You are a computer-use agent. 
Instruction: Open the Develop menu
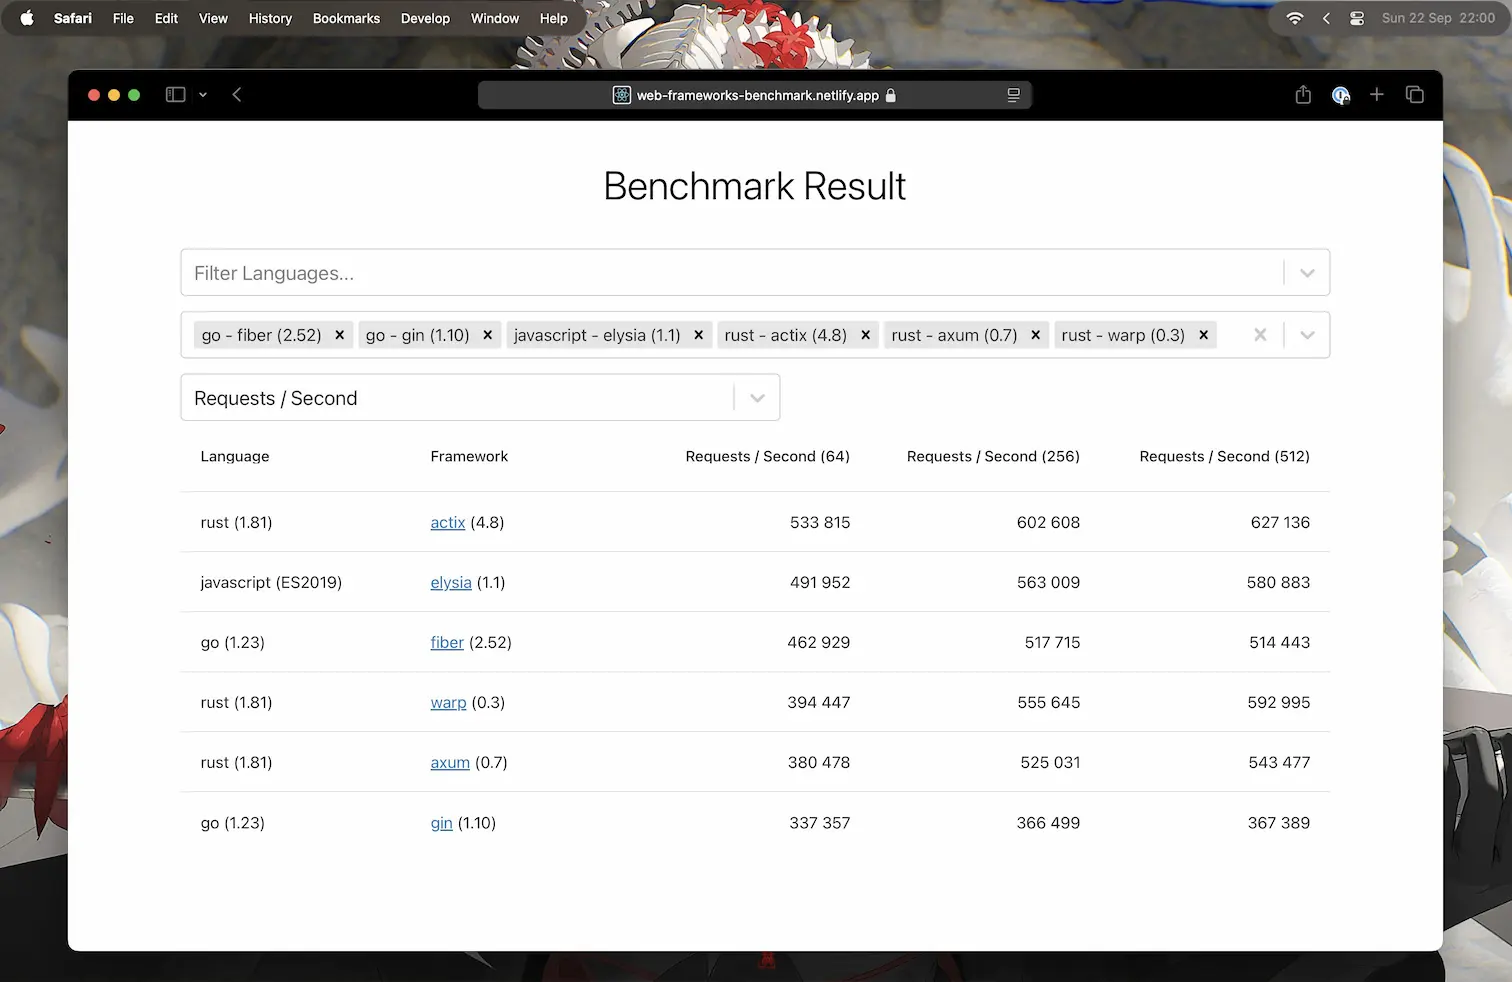pyautogui.click(x=425, y=18)
